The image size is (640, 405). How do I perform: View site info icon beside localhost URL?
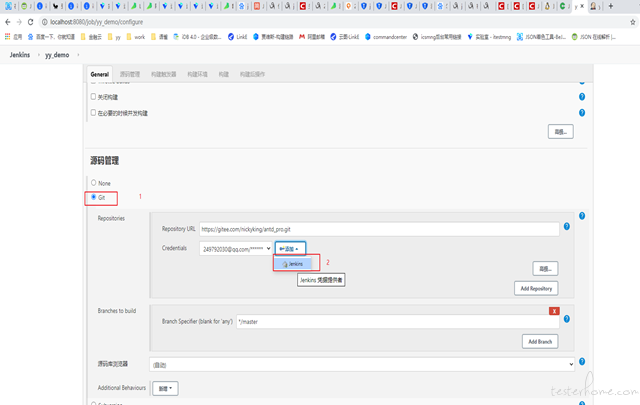click(x=44, y=22)
